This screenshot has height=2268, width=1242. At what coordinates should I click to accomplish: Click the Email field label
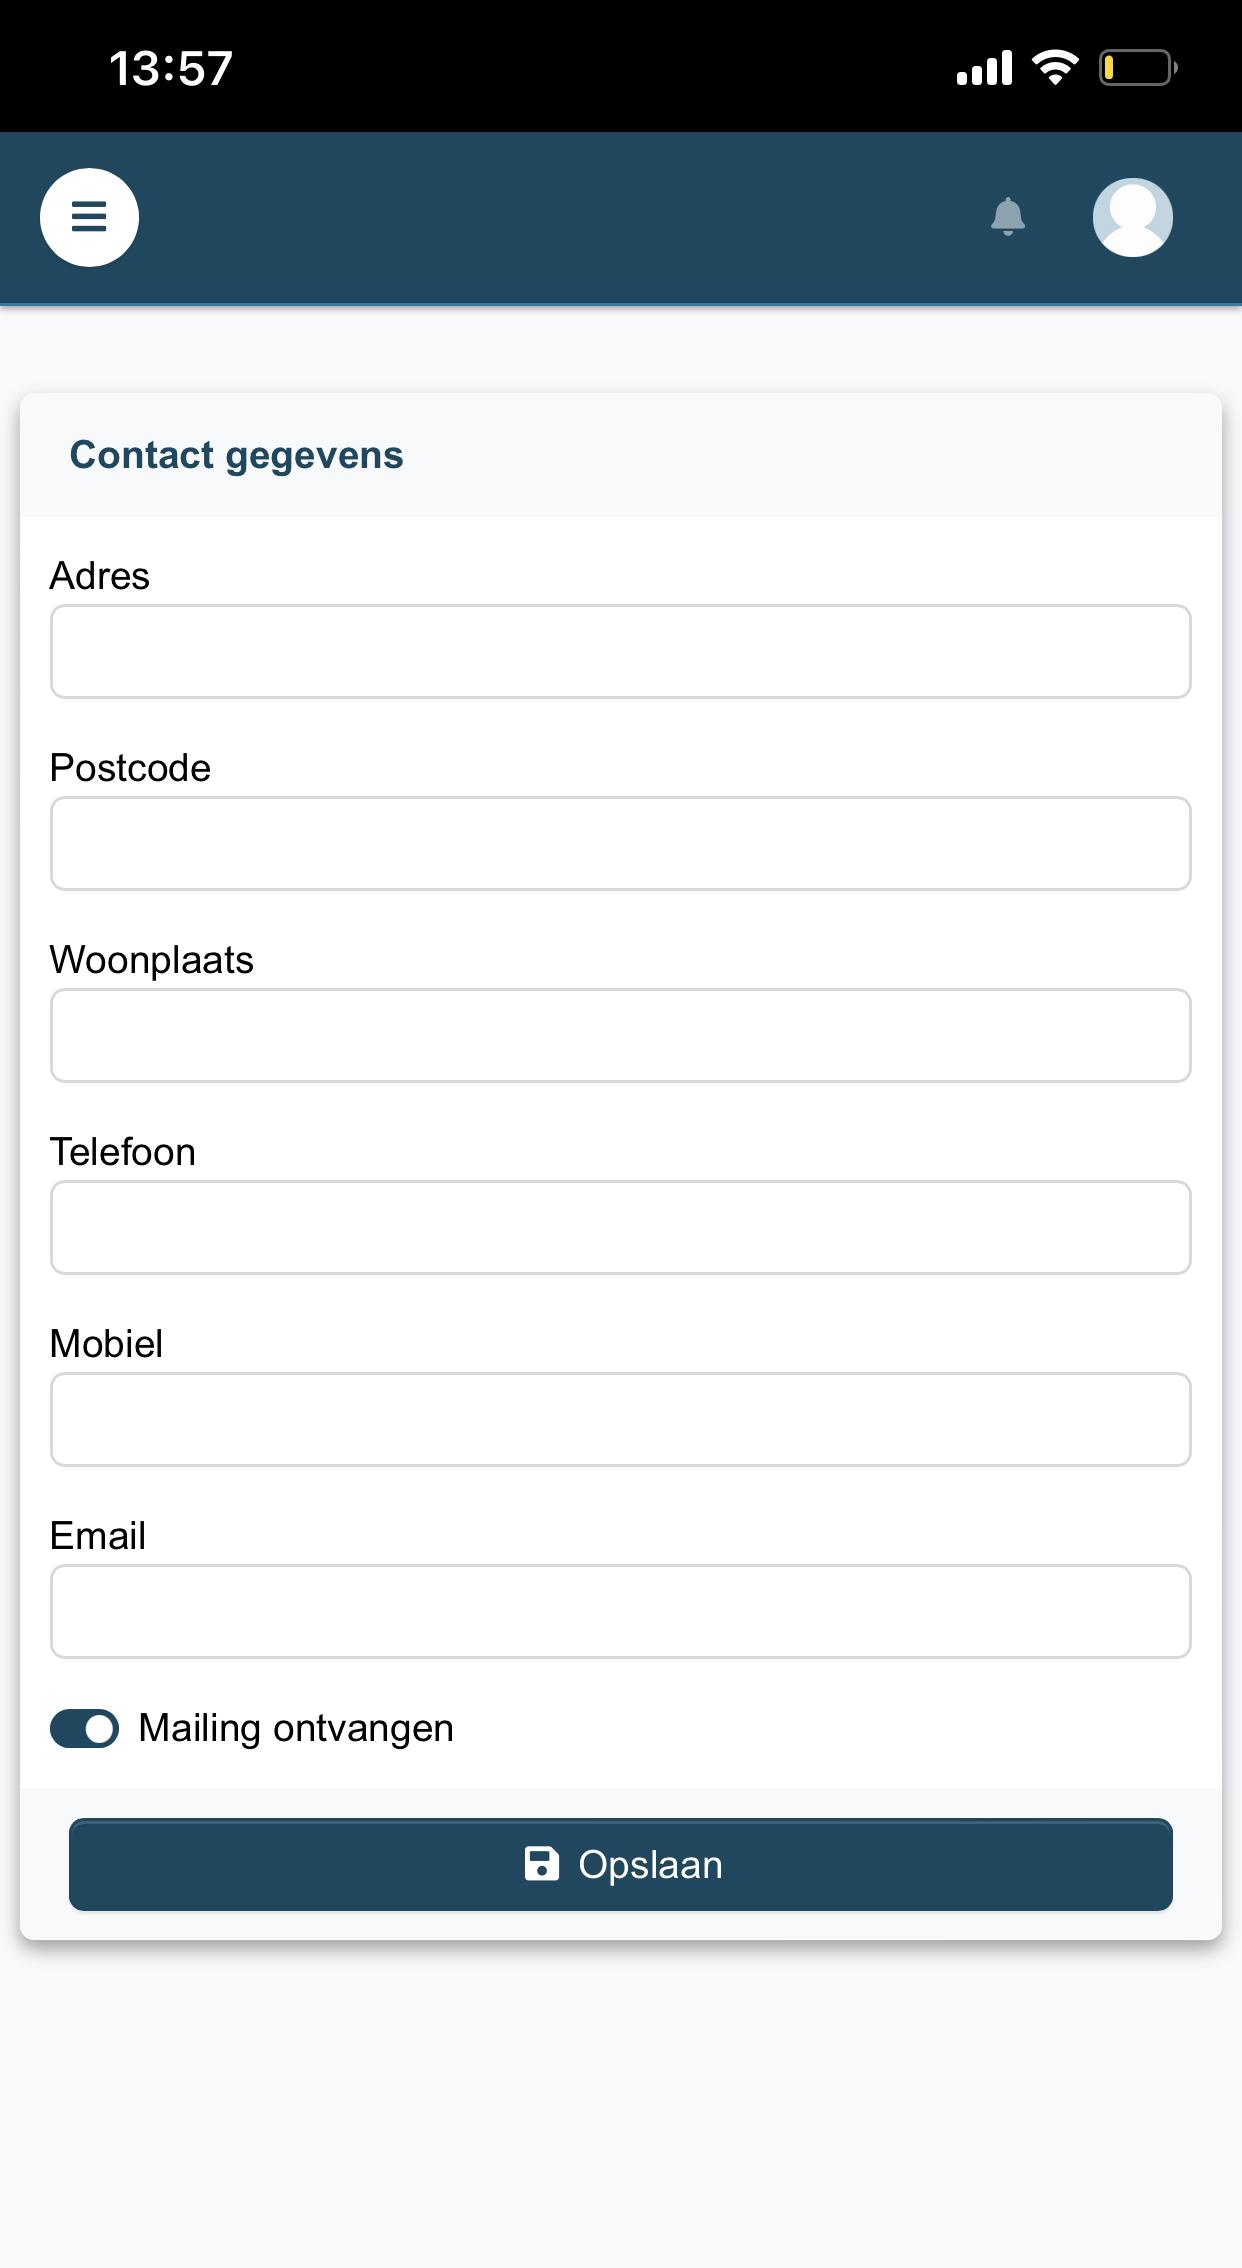(x=98, y=1535)
